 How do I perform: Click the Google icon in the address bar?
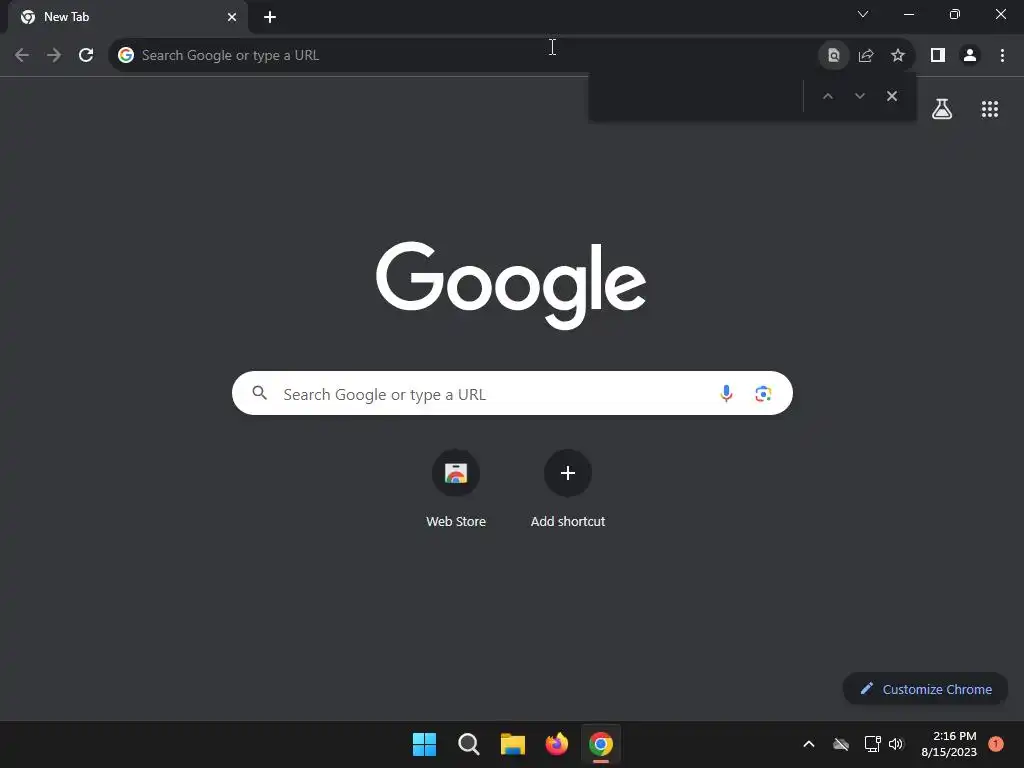tap(126, 55)
